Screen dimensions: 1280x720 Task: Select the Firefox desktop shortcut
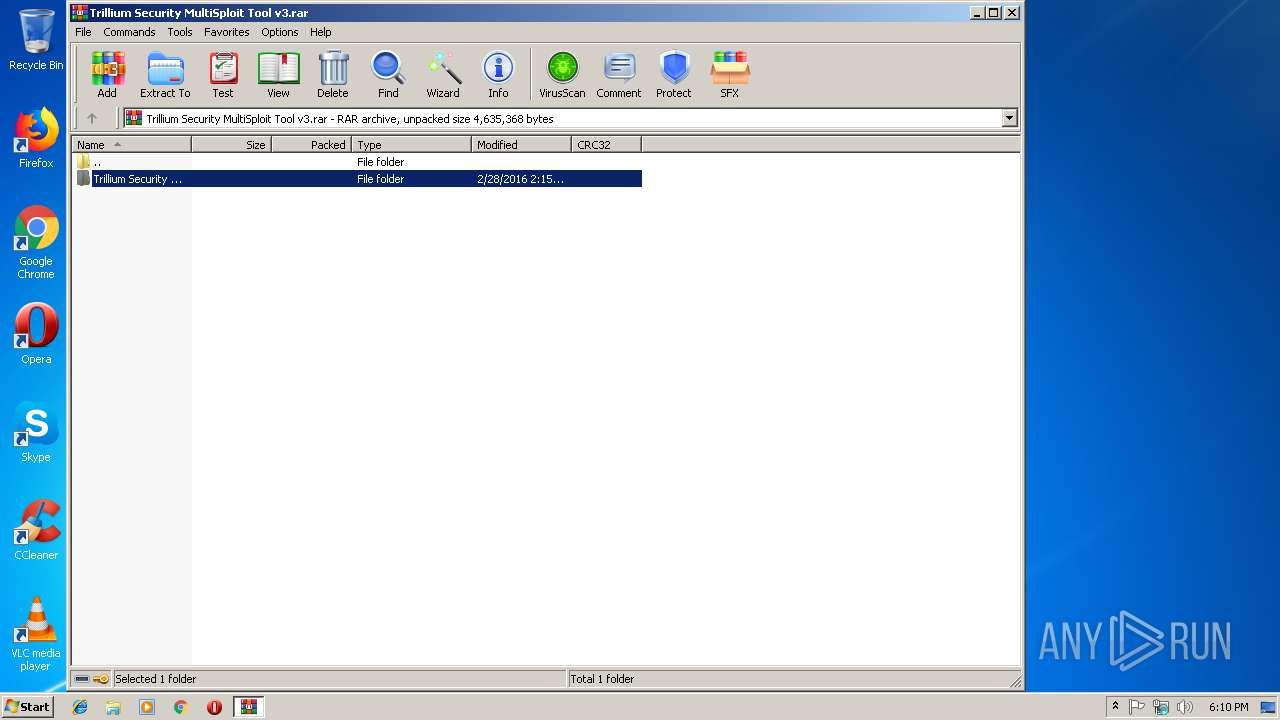pos(36,138)
